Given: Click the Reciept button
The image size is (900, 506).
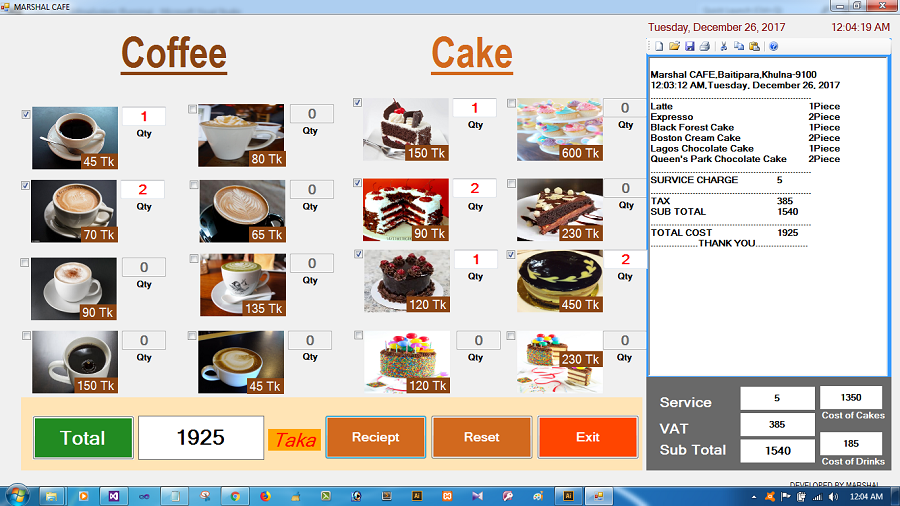Looking at the screenshot, I should pos(375,437).
